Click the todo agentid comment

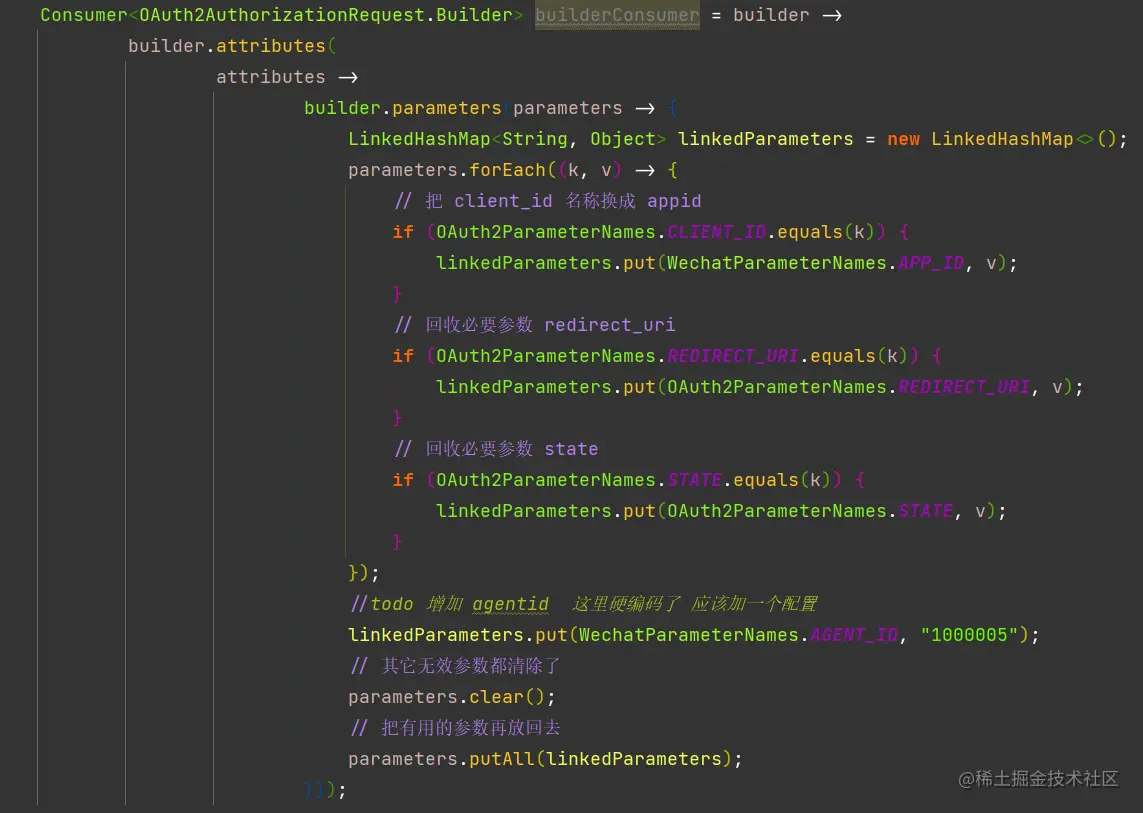583,604
